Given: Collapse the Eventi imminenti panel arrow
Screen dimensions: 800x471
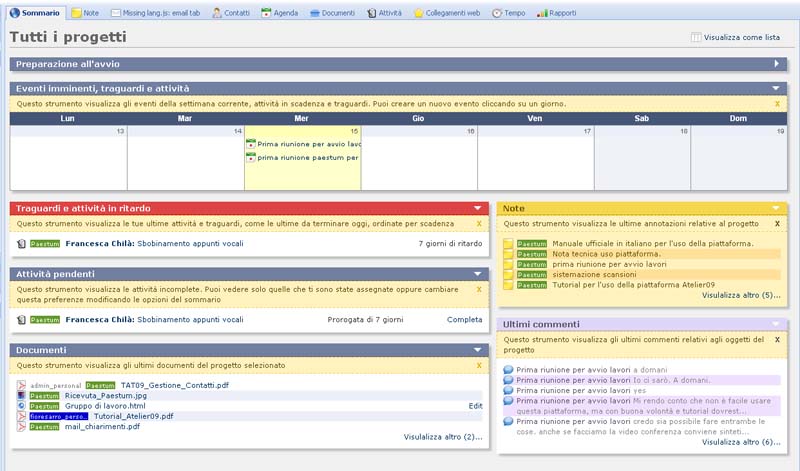Looking at the screenshot, I should [x=776, y=88].
